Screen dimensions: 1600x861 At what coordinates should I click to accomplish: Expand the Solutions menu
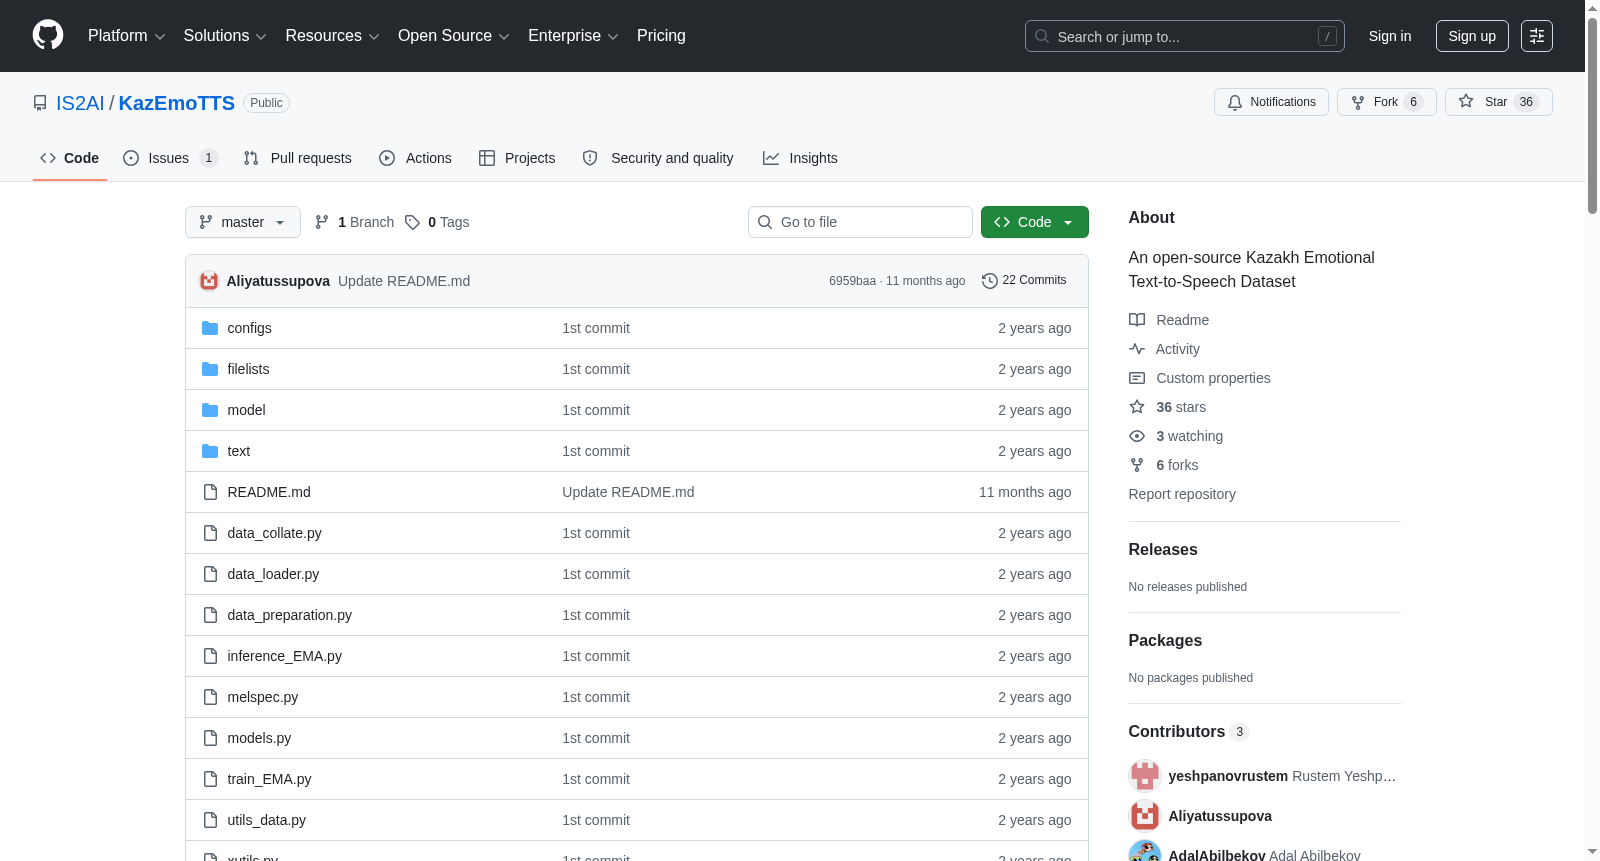pos(225,36)
